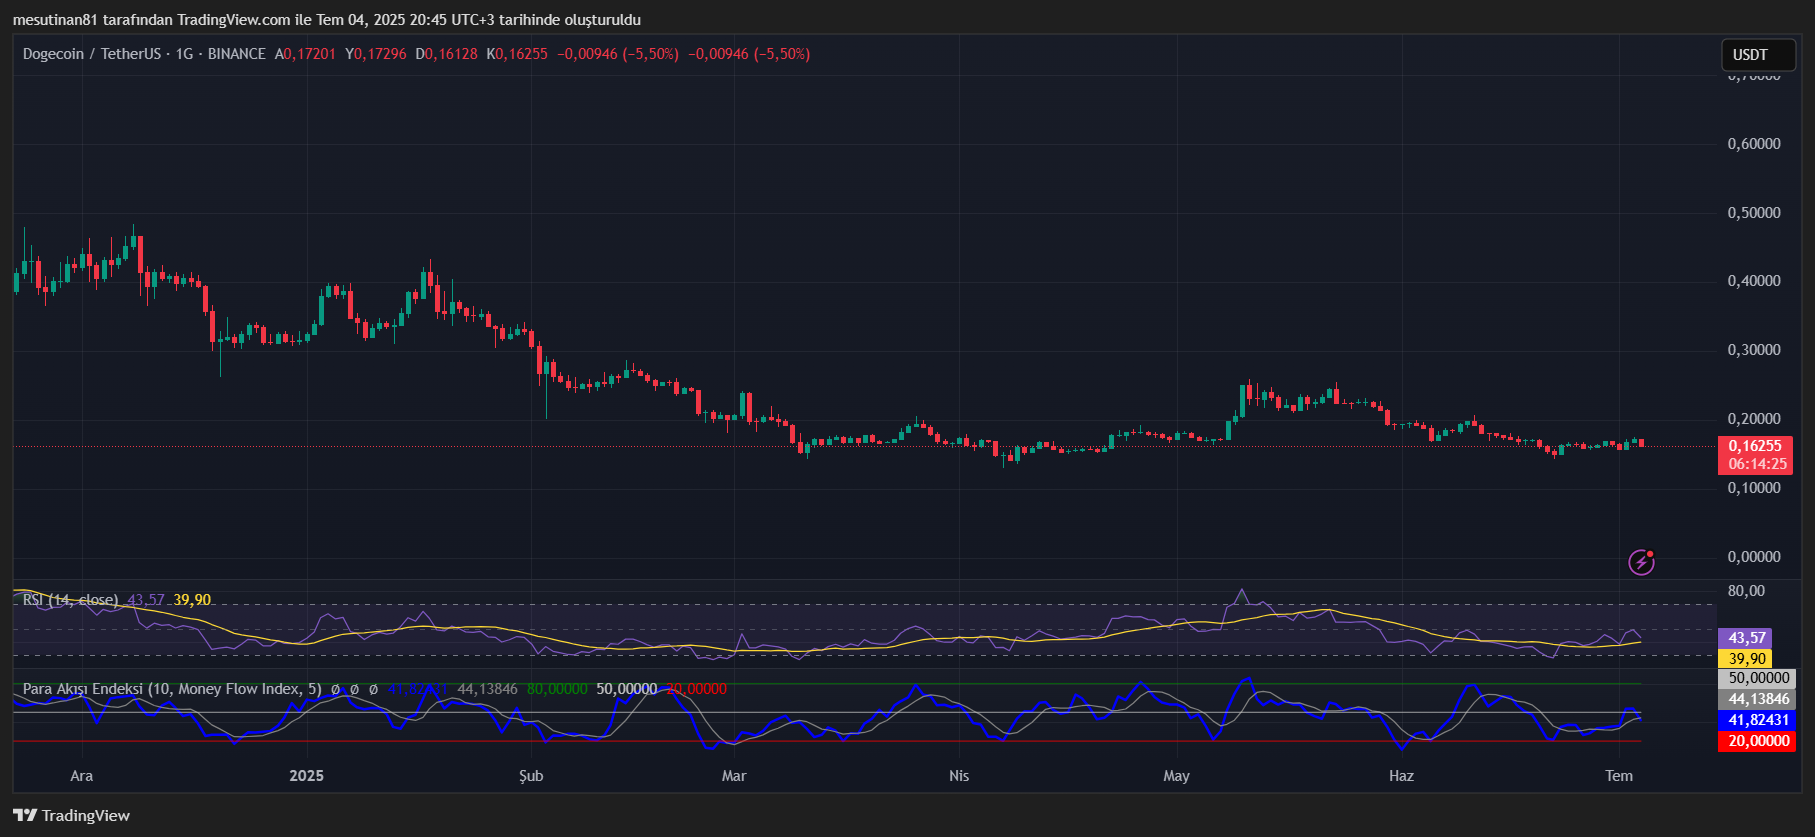Image resolution: width=1815 pixels, height=837 pixels.
Task: Click the Ara month label on time axis
Action: [x=82, y=776]
